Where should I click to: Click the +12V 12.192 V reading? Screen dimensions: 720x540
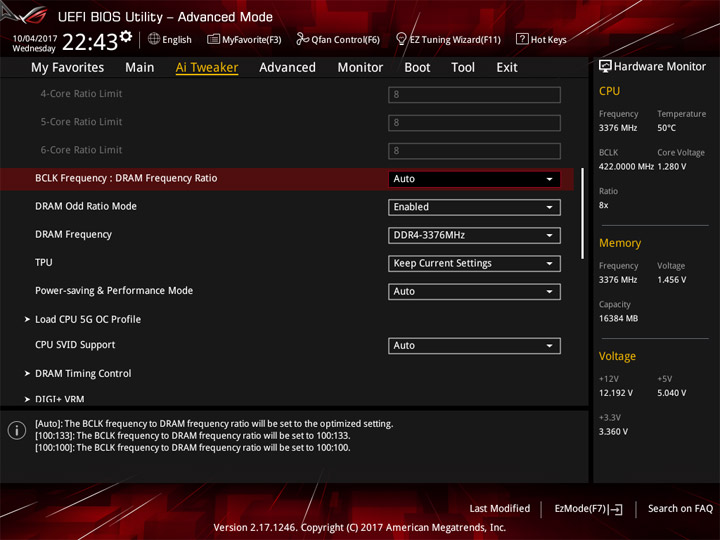[616, 393]
